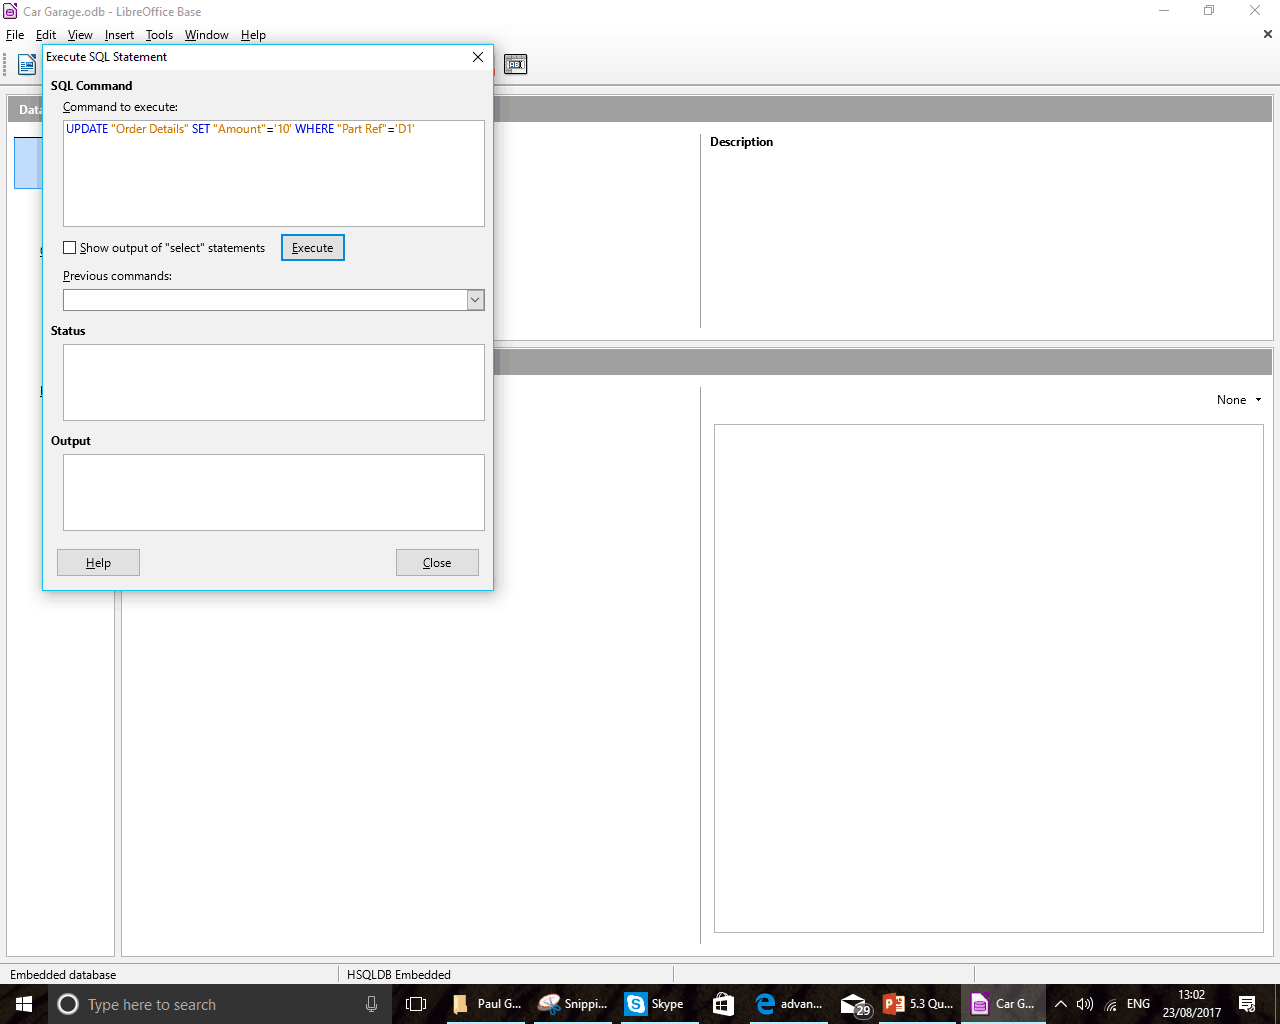Open the Insert menu
The height and width of the screenshot is (1024, 1280).
119,35
